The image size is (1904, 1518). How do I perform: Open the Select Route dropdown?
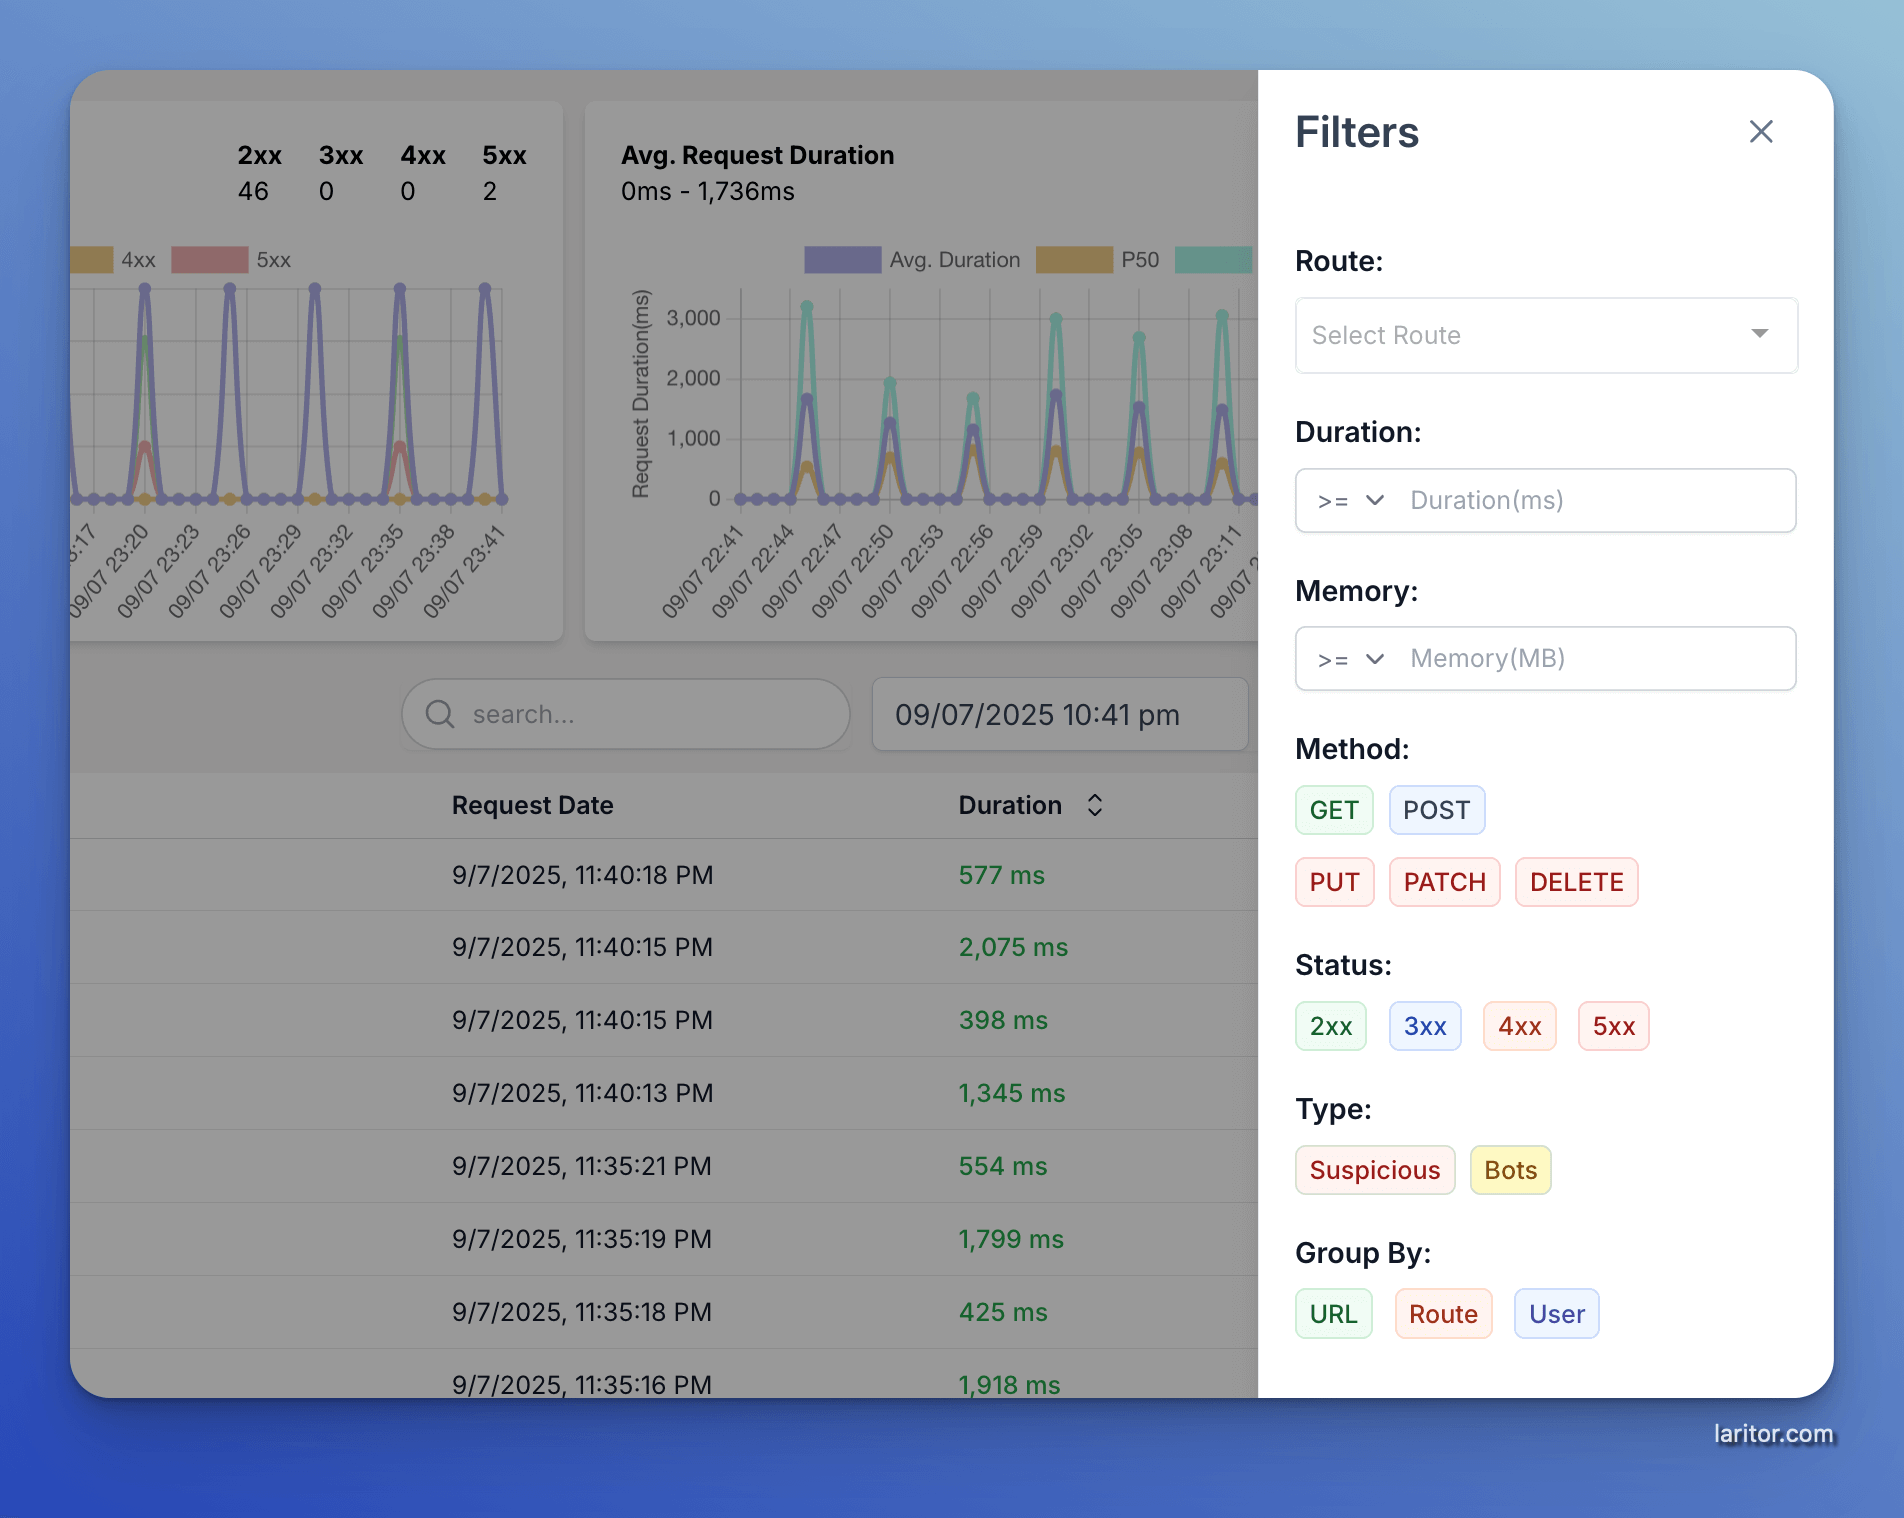[x=1545, y=335]
